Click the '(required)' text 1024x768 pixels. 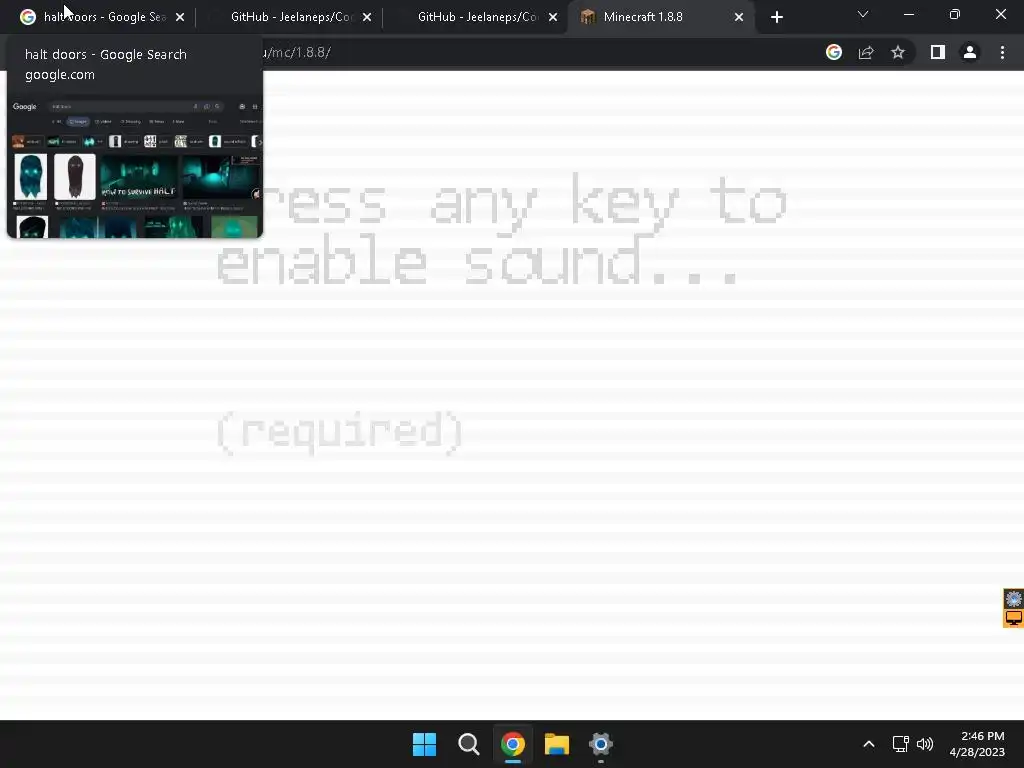[340, 432]
